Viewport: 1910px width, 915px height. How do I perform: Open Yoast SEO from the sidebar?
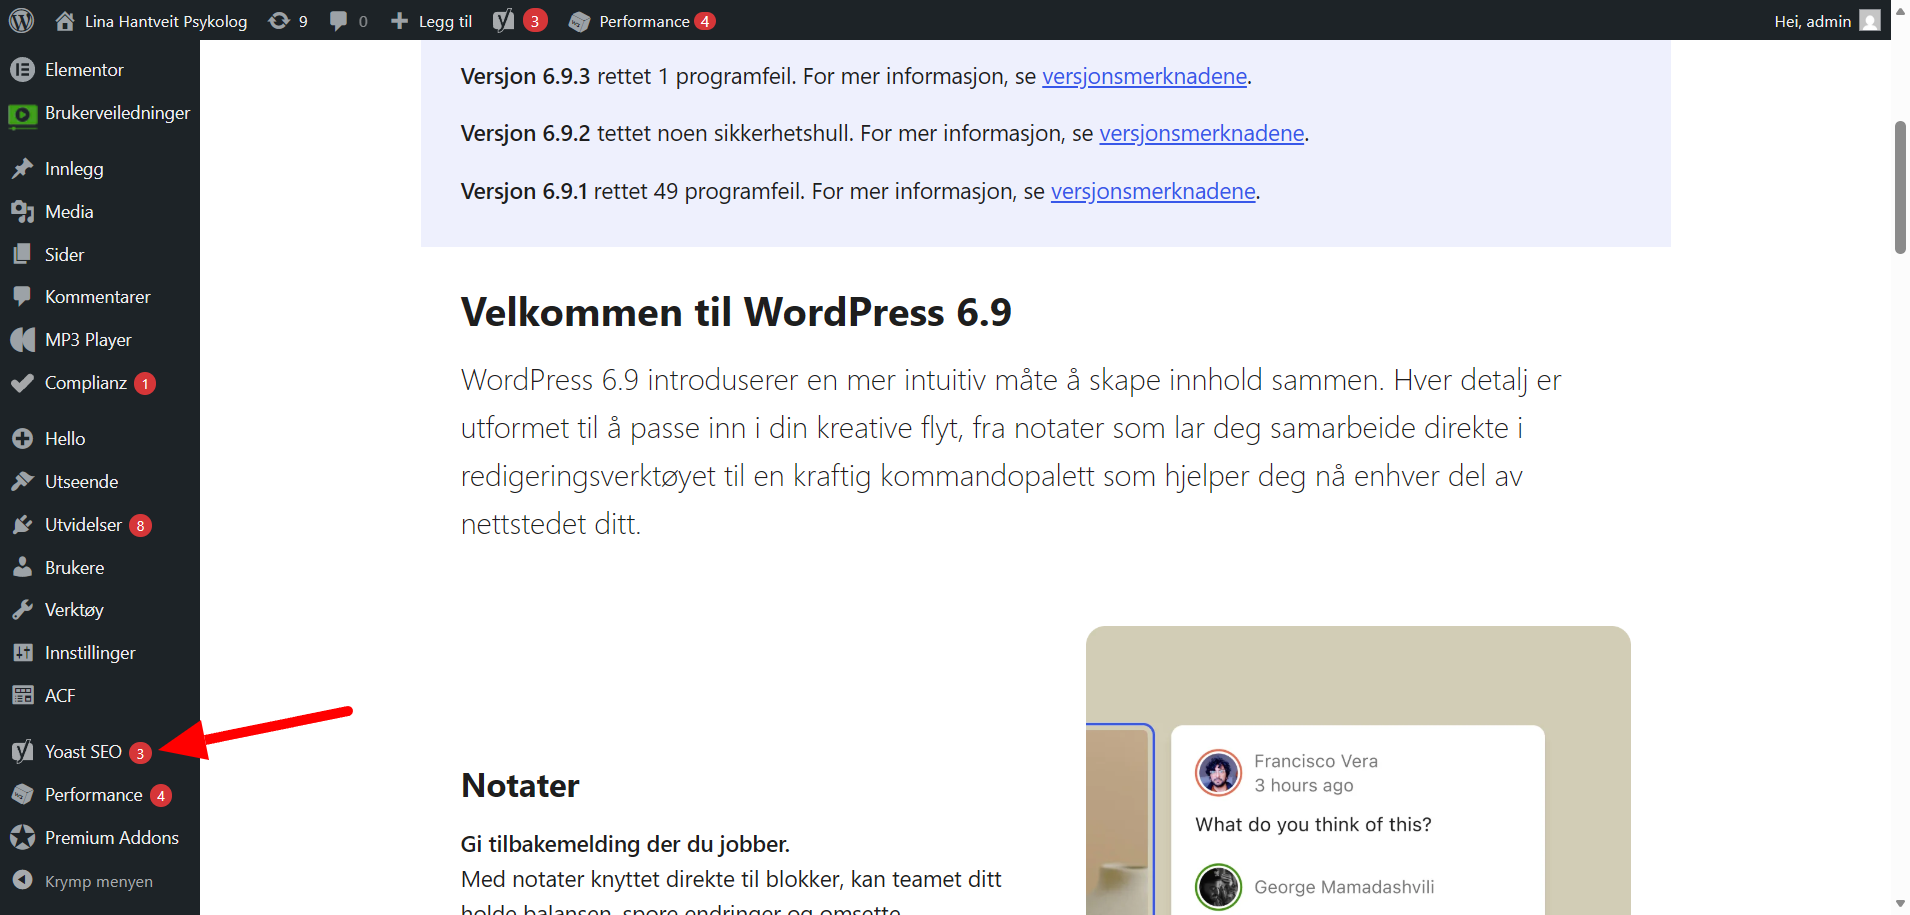(x=82, y=751)
